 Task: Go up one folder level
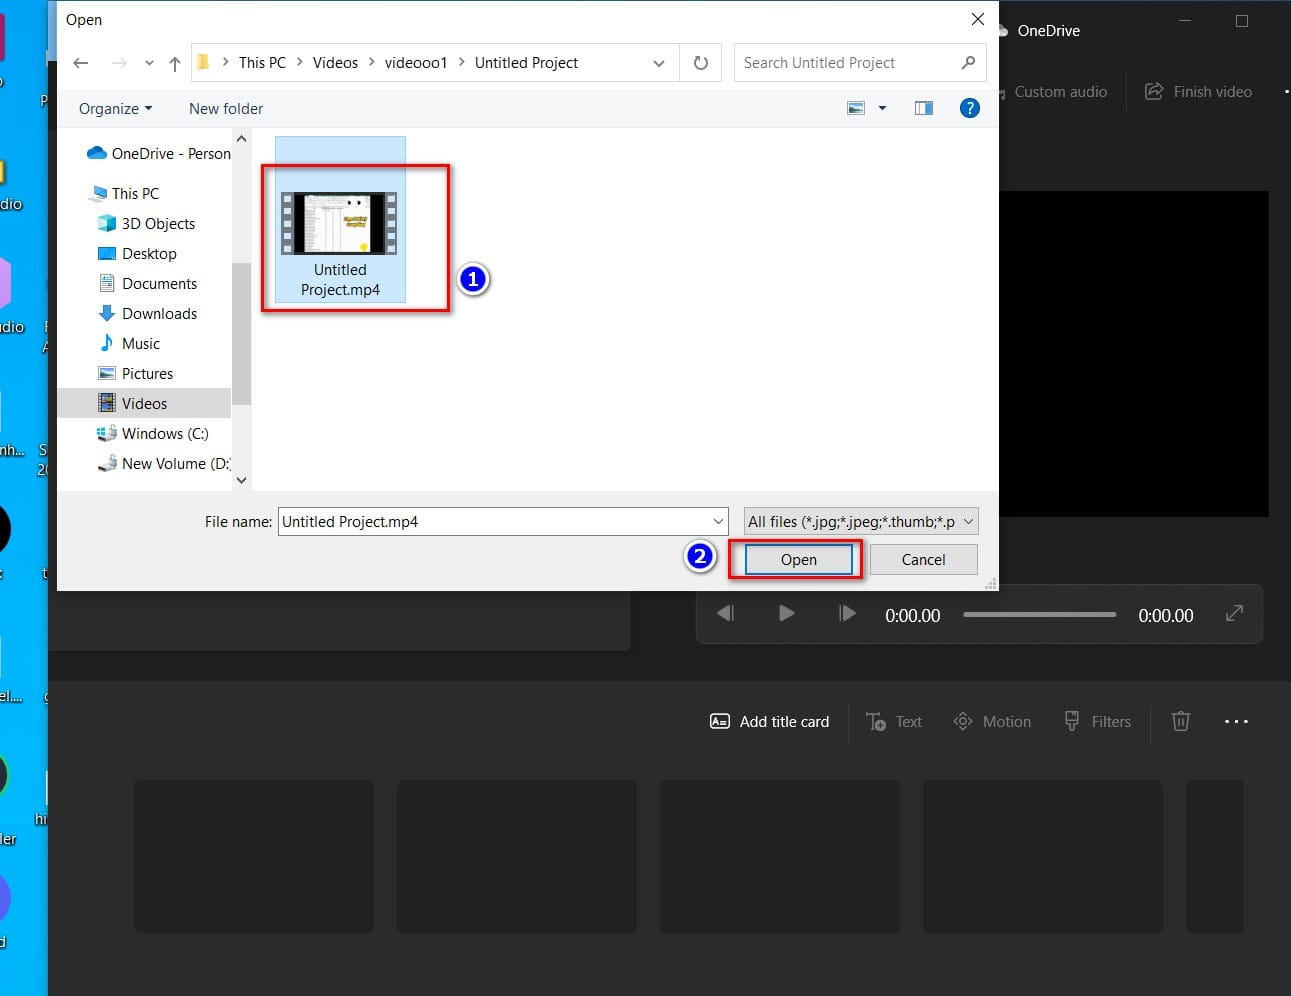pyautogui.click(x=175, y=63)
